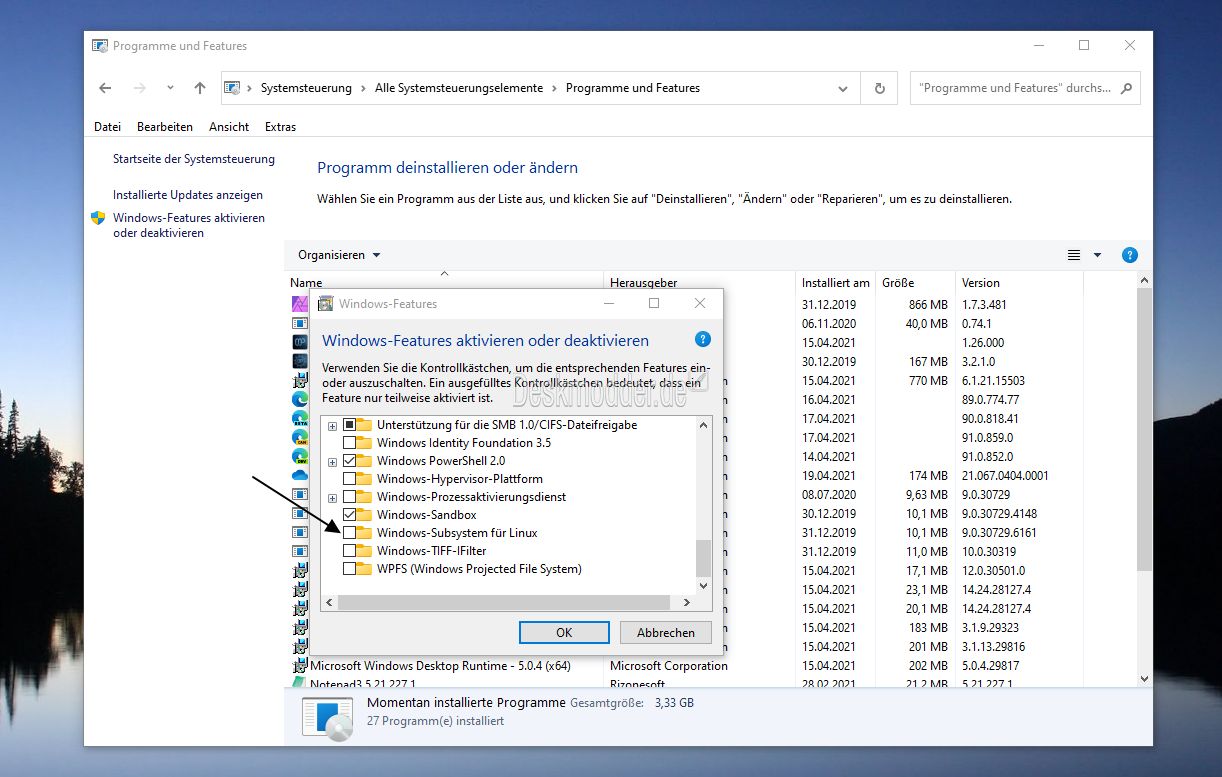Tick the WPFS (Windows Projected File System) checkbox
Image resolution: width=1222 pixels, height=777 pixels.
point(349,569)
